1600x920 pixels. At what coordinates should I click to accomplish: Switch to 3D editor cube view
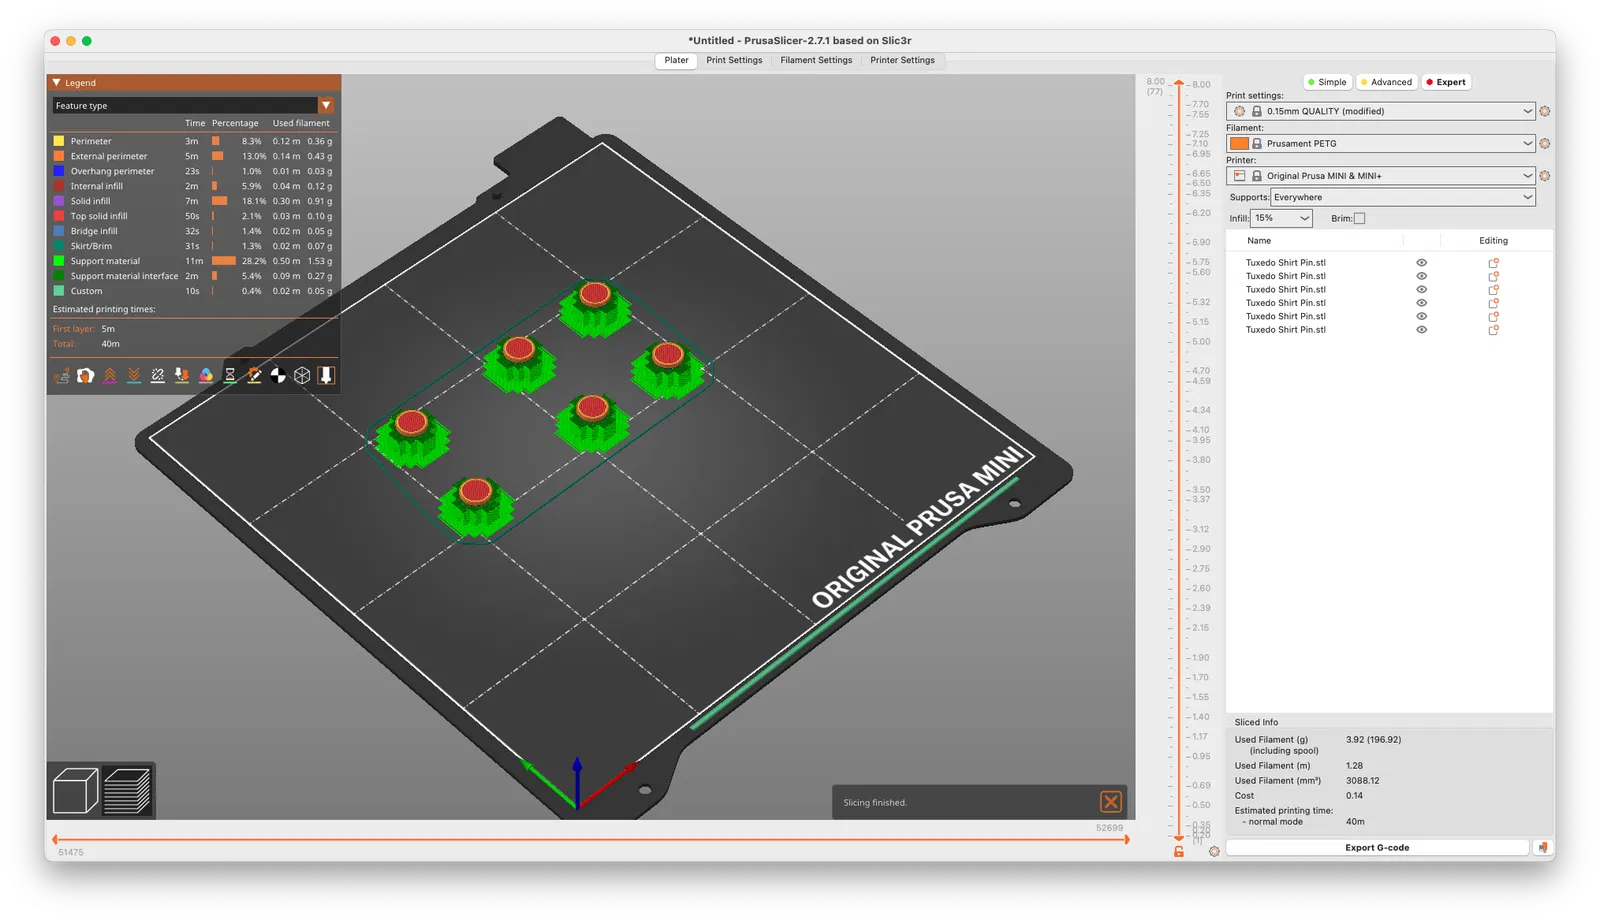(75, 791)
